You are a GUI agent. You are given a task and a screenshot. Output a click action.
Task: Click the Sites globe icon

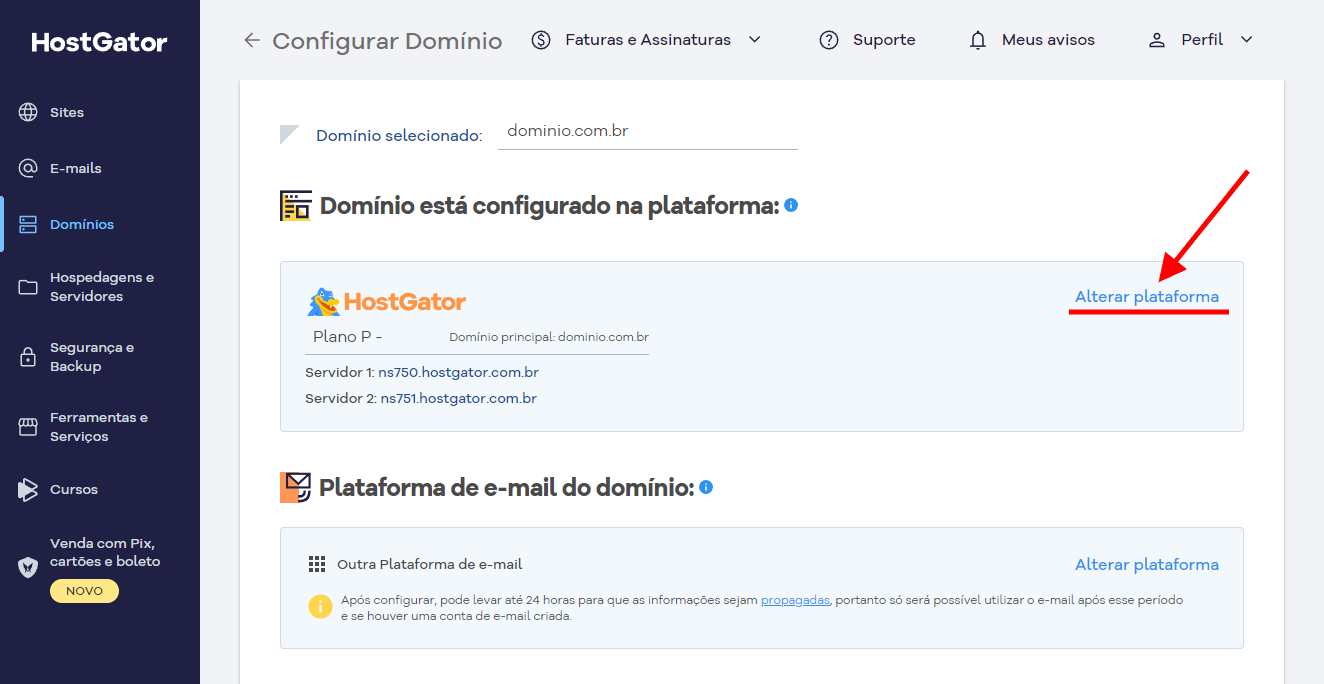(28, 112)
